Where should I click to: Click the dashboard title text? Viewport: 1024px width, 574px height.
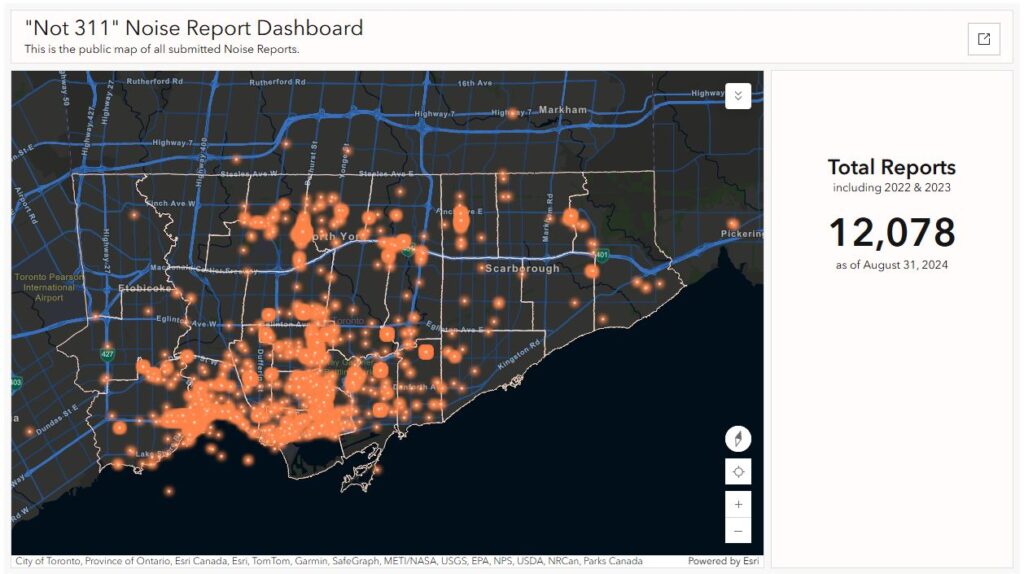tap(194, 28)
